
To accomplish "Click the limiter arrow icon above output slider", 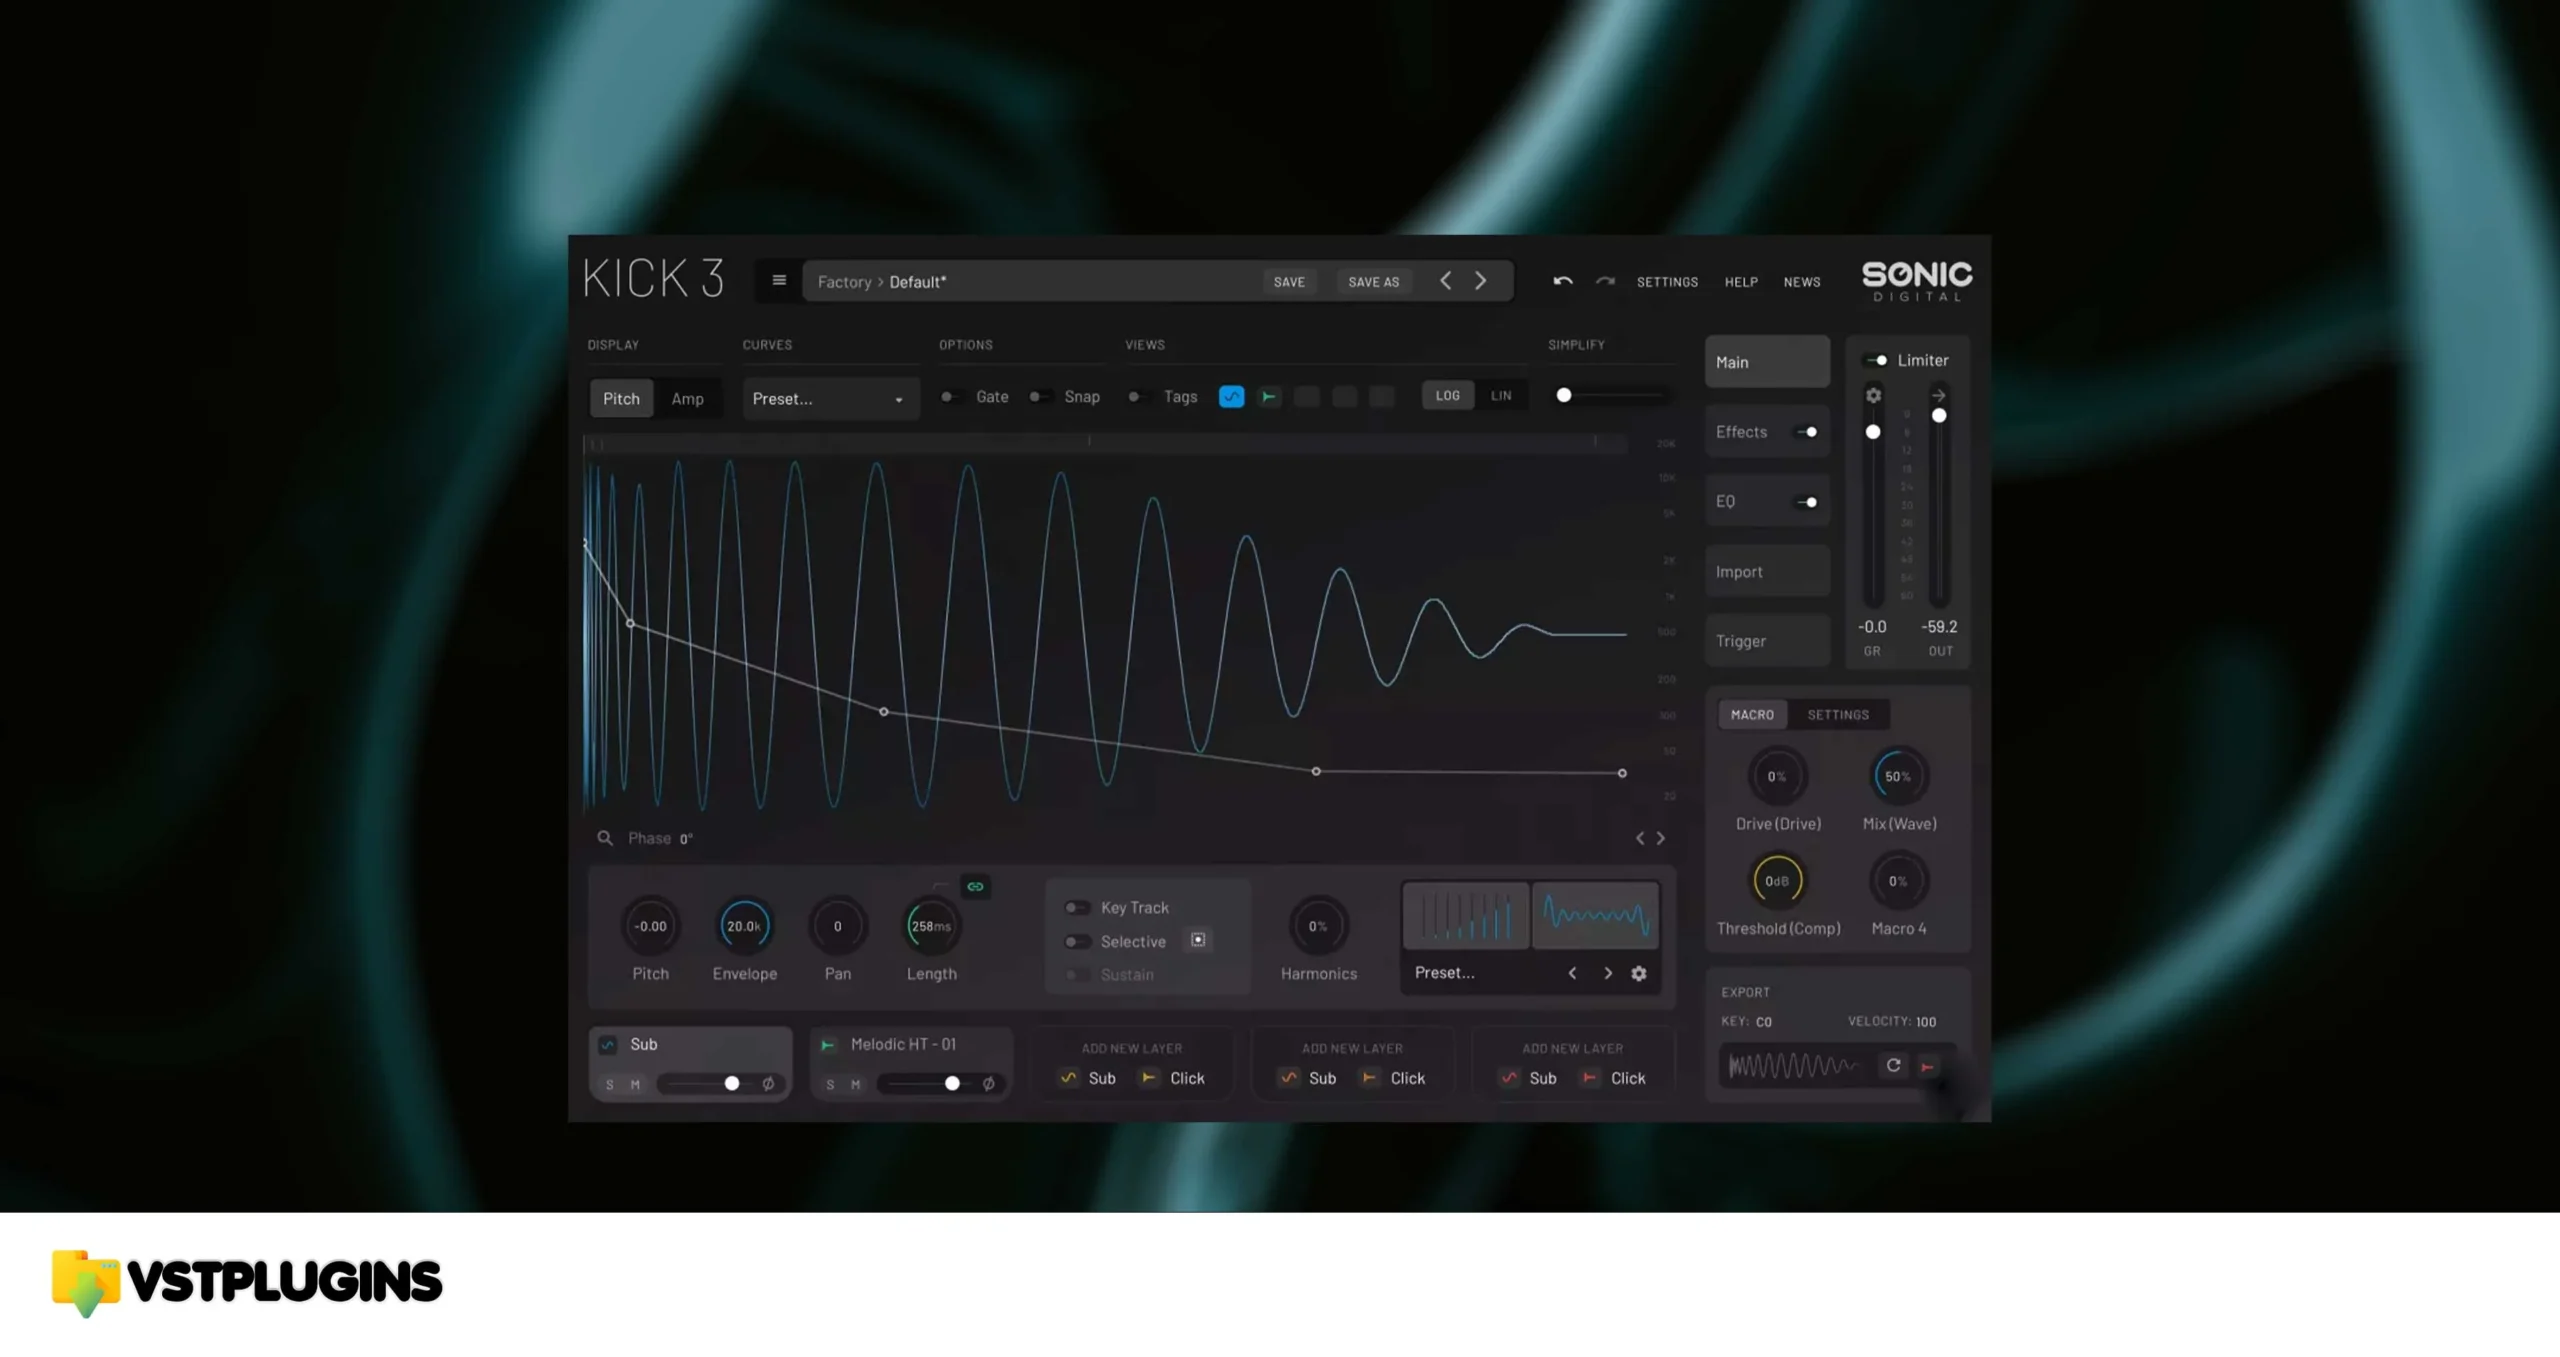I will tap(1938, 395).
